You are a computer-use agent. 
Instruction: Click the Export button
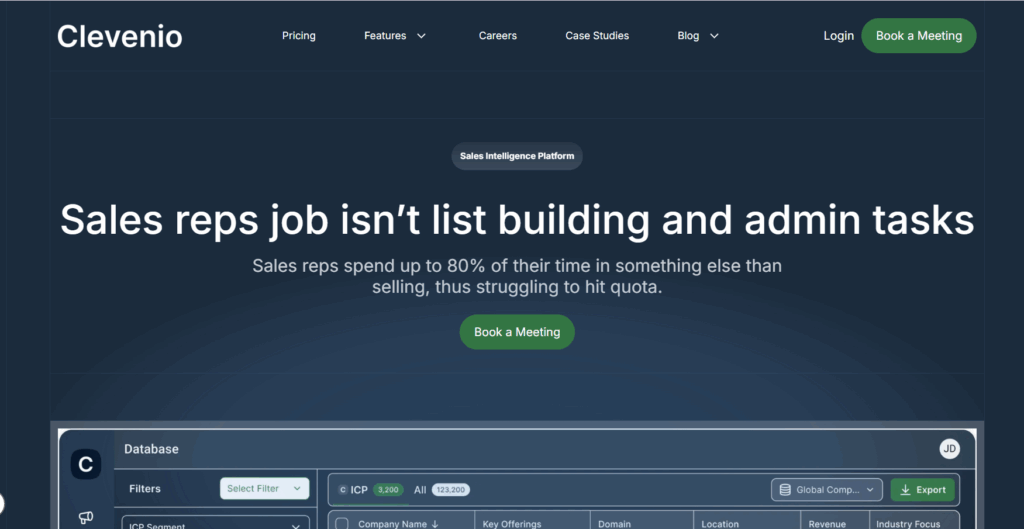tap(923, 490)
